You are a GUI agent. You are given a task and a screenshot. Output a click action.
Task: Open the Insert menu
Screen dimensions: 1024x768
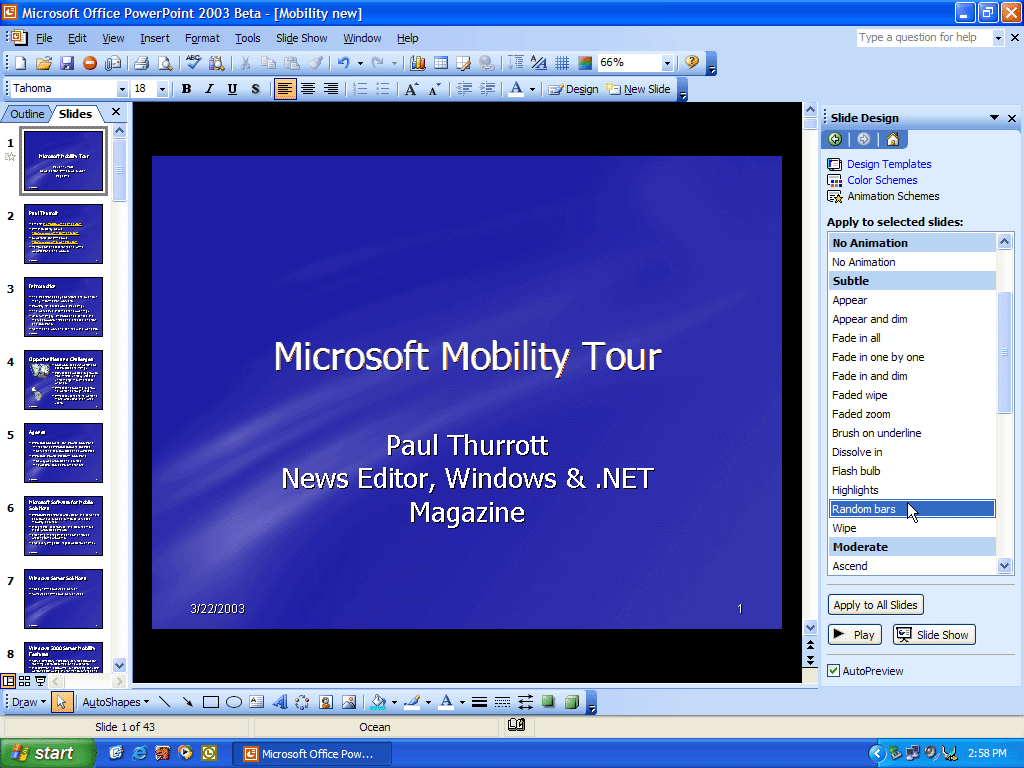(x=154, y=39)
